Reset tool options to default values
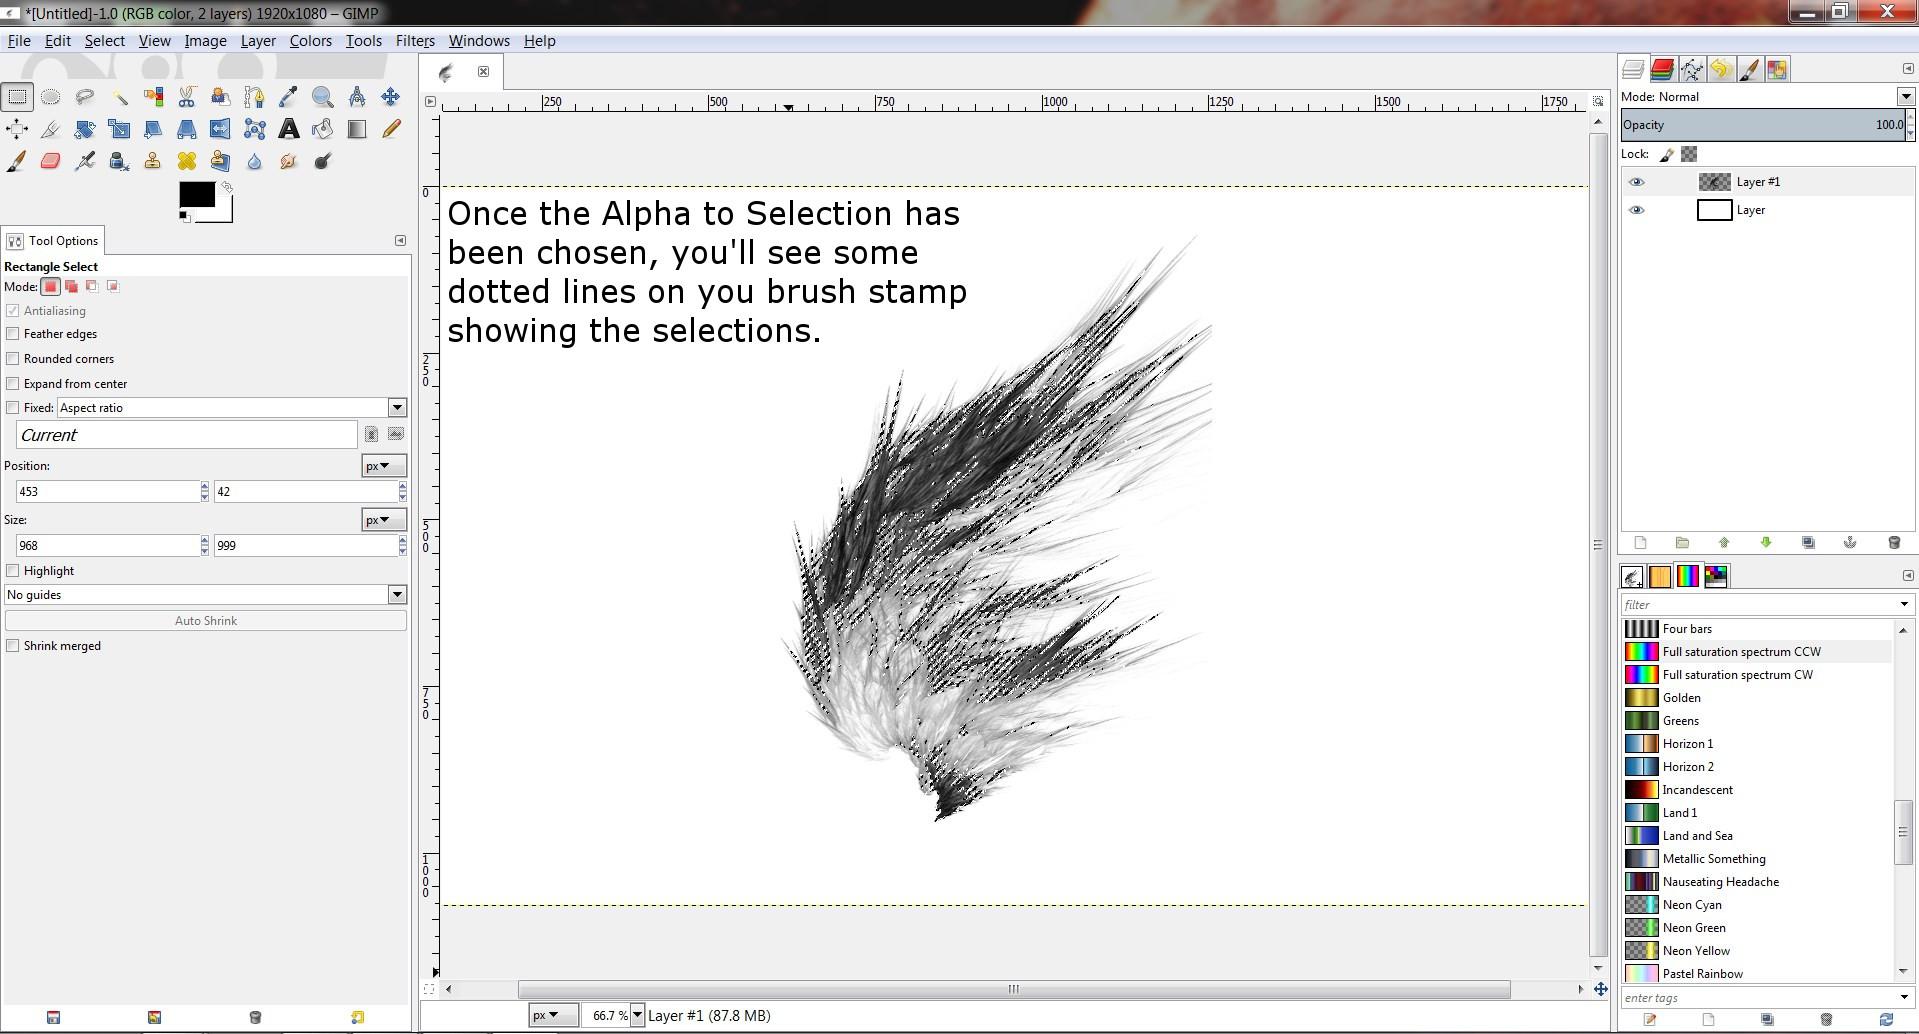 point(357,1018)
